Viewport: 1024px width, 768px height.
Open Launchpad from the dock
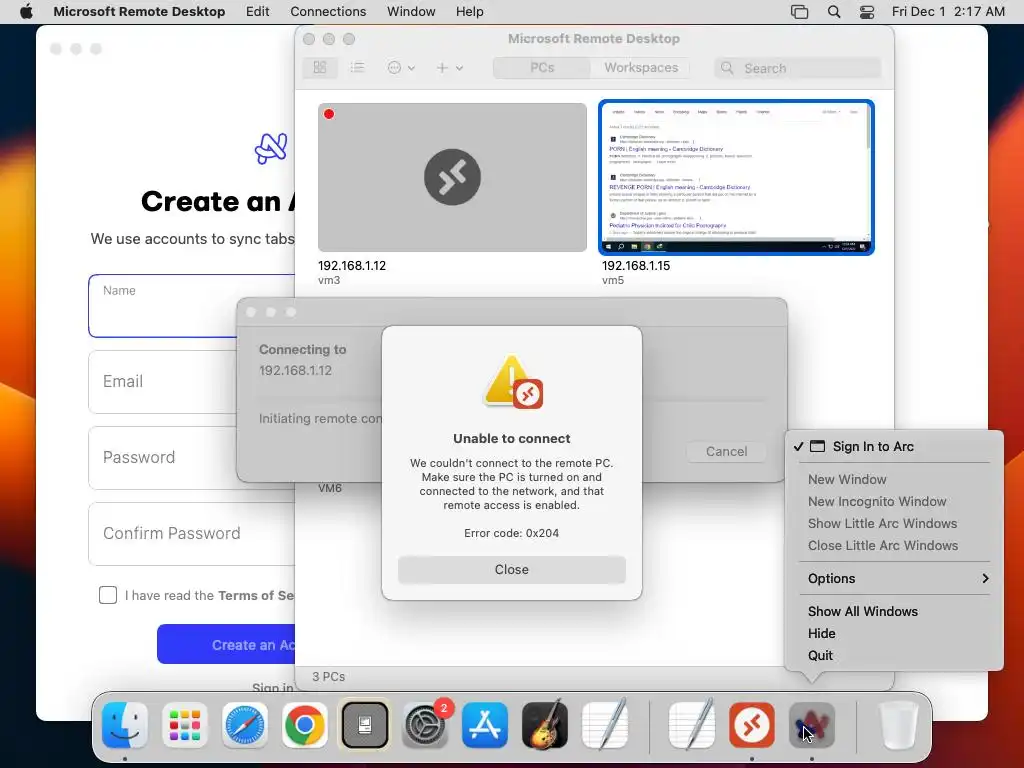(185, 725)
